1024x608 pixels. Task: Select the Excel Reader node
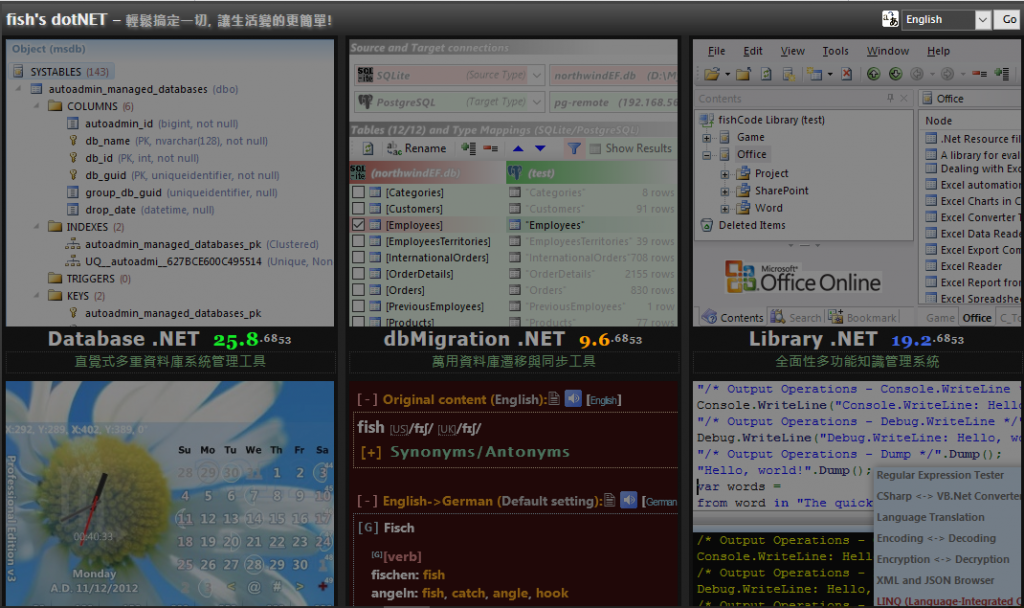pos(971,266)
